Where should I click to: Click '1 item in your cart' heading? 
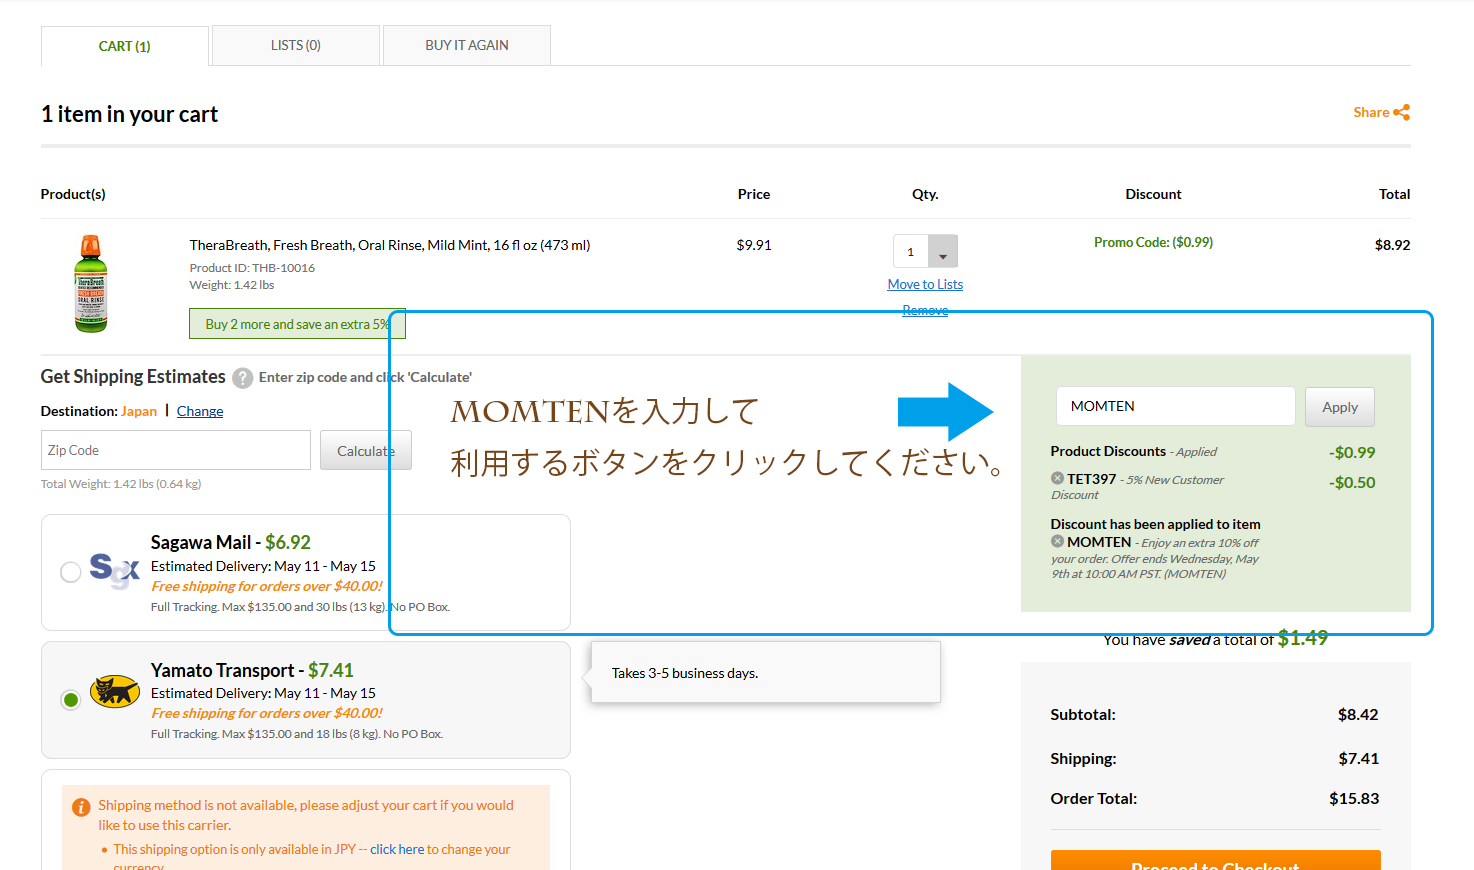click(x=129, y=114)
